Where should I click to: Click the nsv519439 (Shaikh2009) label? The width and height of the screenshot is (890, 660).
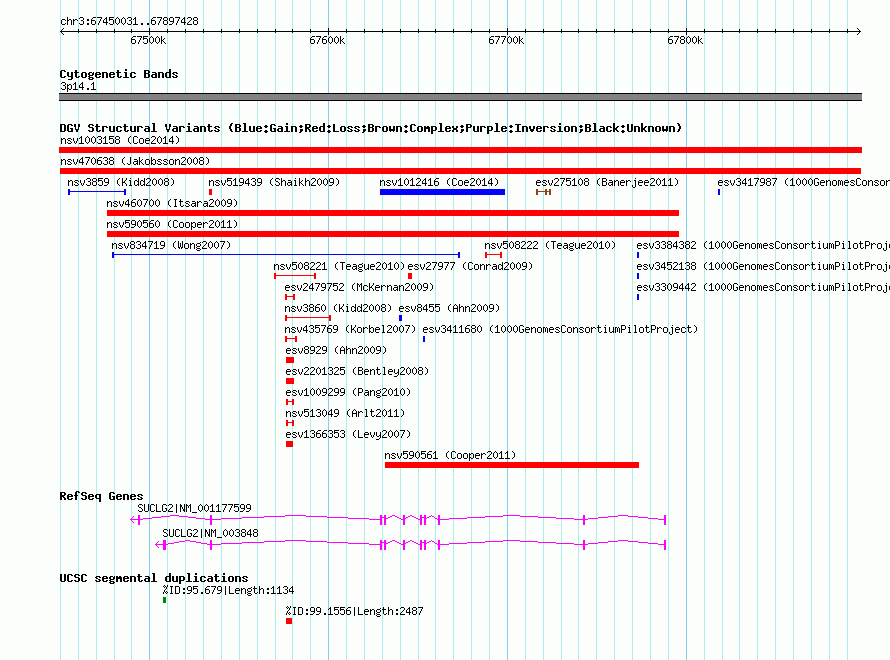point(274,182)
